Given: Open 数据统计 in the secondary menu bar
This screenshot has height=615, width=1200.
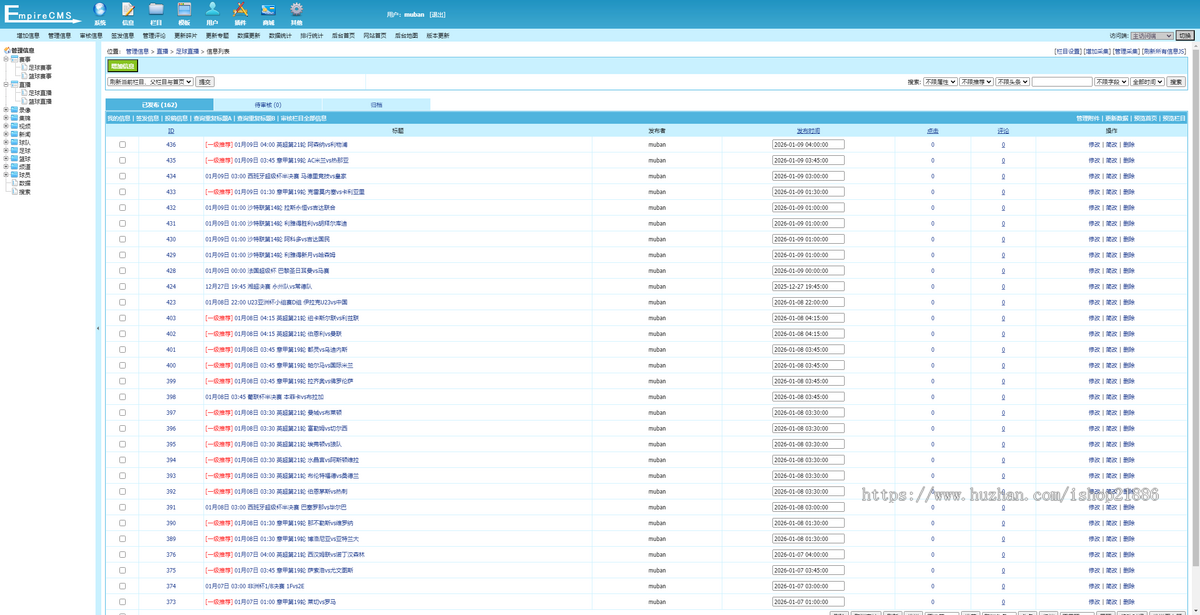Looking at the screenshot, I should [x=280, y=35].
